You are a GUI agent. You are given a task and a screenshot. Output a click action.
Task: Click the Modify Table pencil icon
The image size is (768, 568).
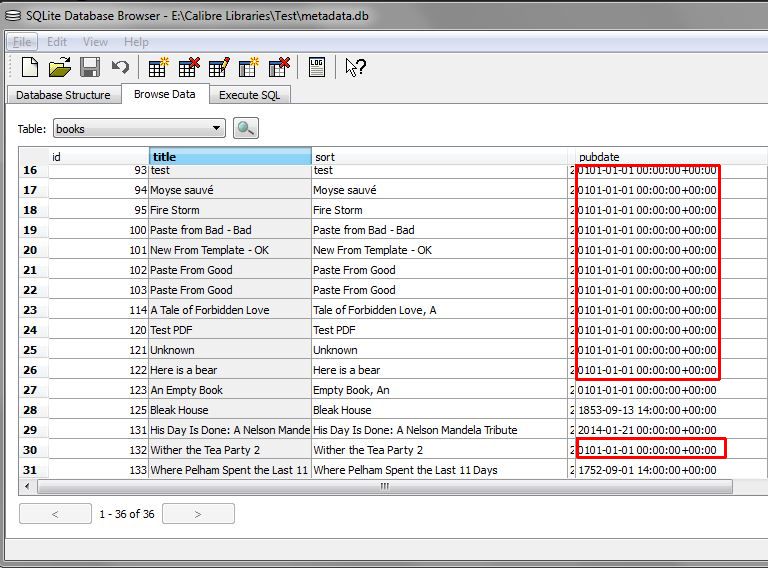pos(218,67)
